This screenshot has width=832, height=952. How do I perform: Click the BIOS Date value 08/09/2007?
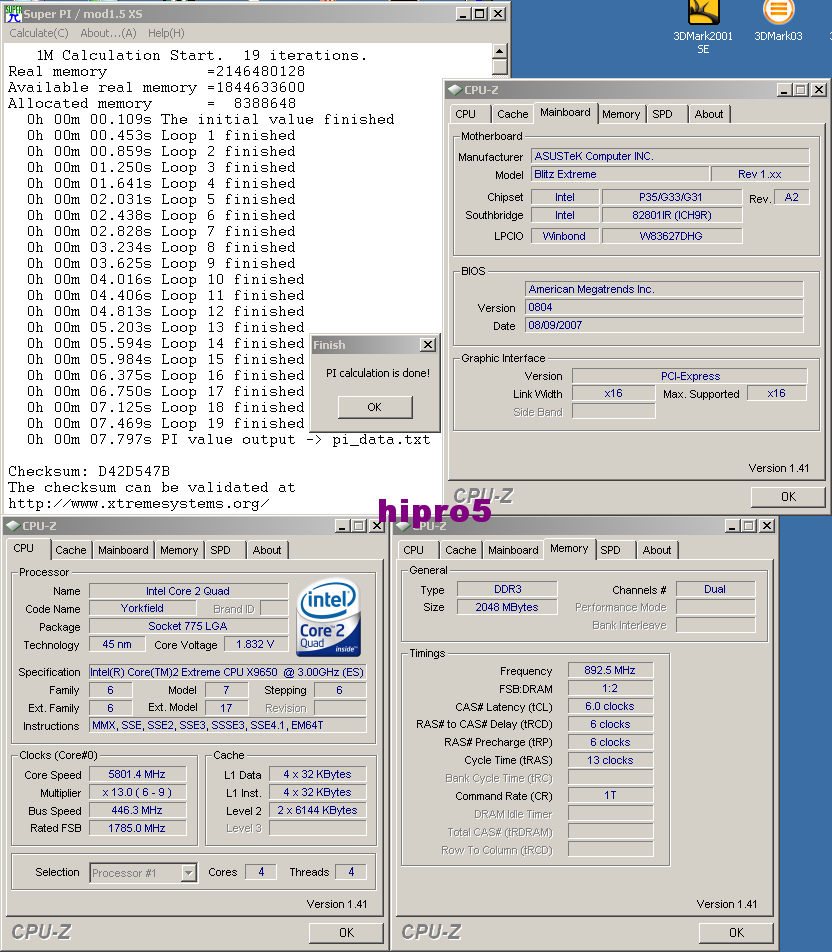(x=664, y=325)
